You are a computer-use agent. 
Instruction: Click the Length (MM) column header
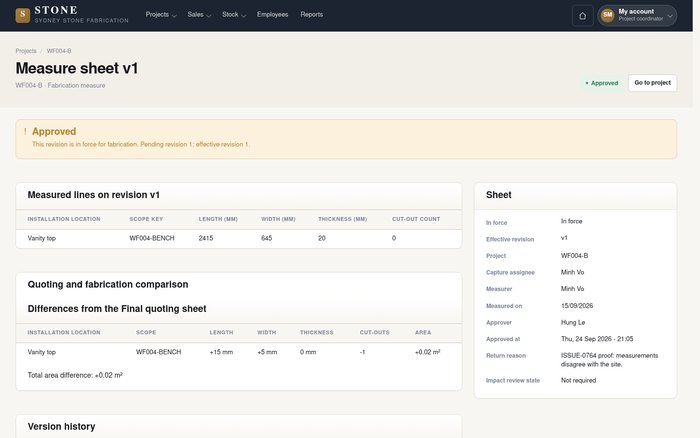coord(218,219)
